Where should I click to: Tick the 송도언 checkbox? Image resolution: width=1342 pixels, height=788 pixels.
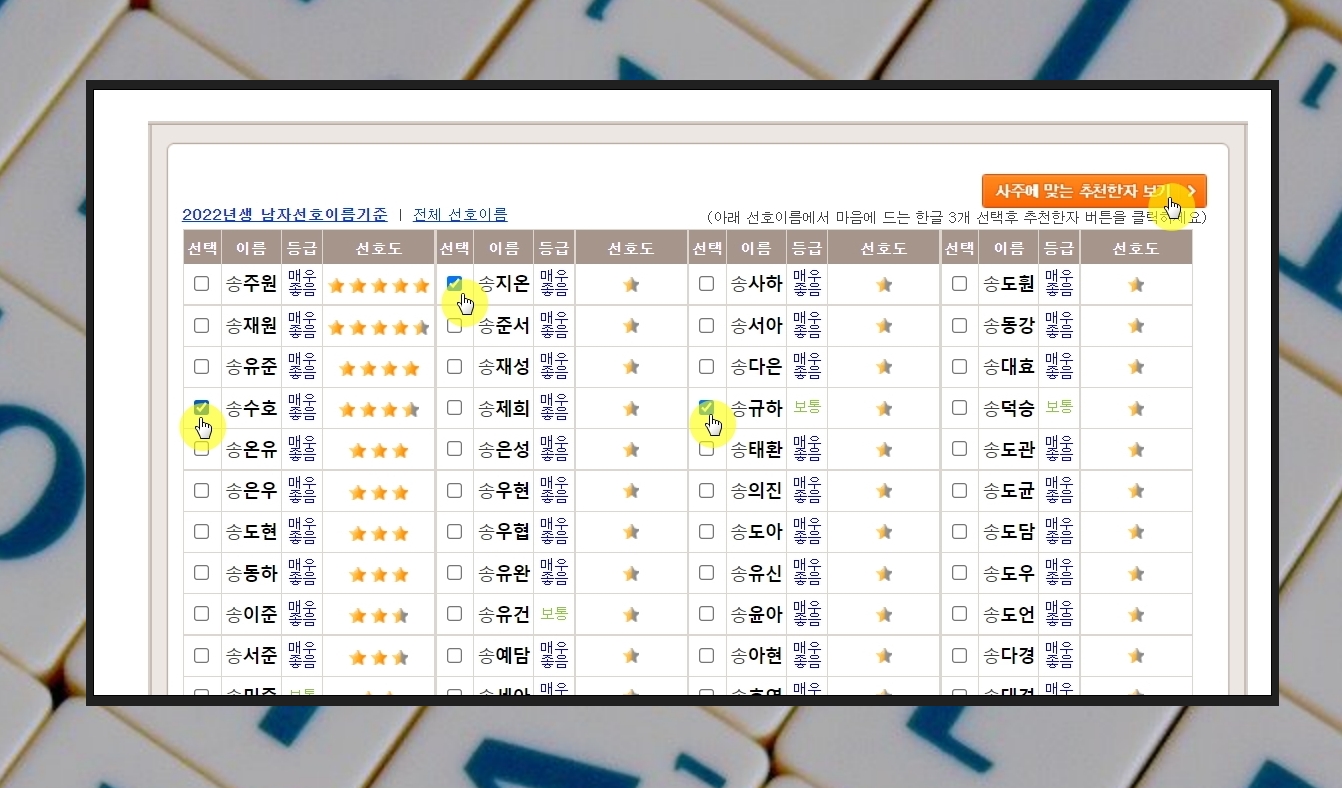pos(960,613)
